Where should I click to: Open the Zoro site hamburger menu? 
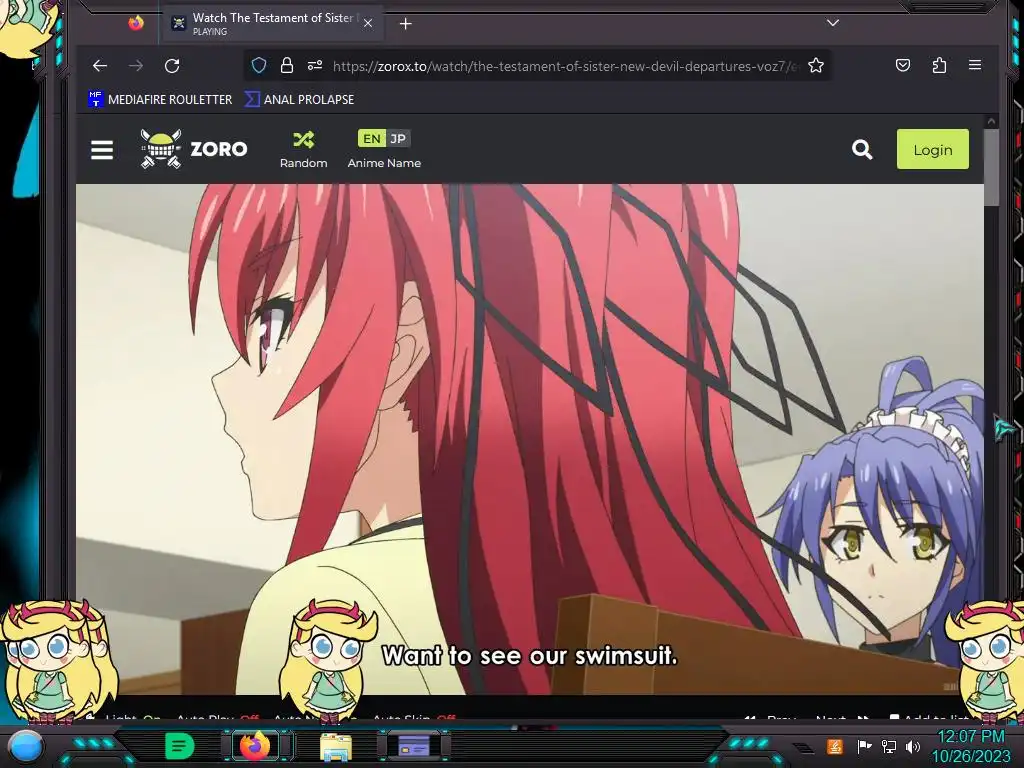102,150
